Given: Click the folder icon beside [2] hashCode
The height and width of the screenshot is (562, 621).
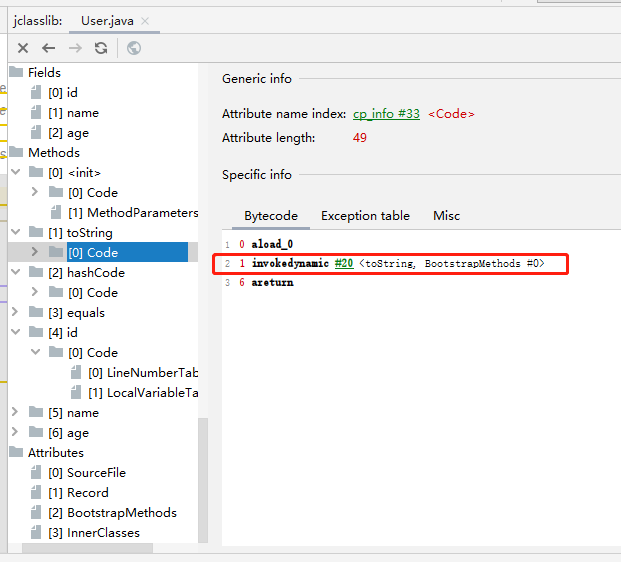Looking at the screenshot, I should coord(36,272).
